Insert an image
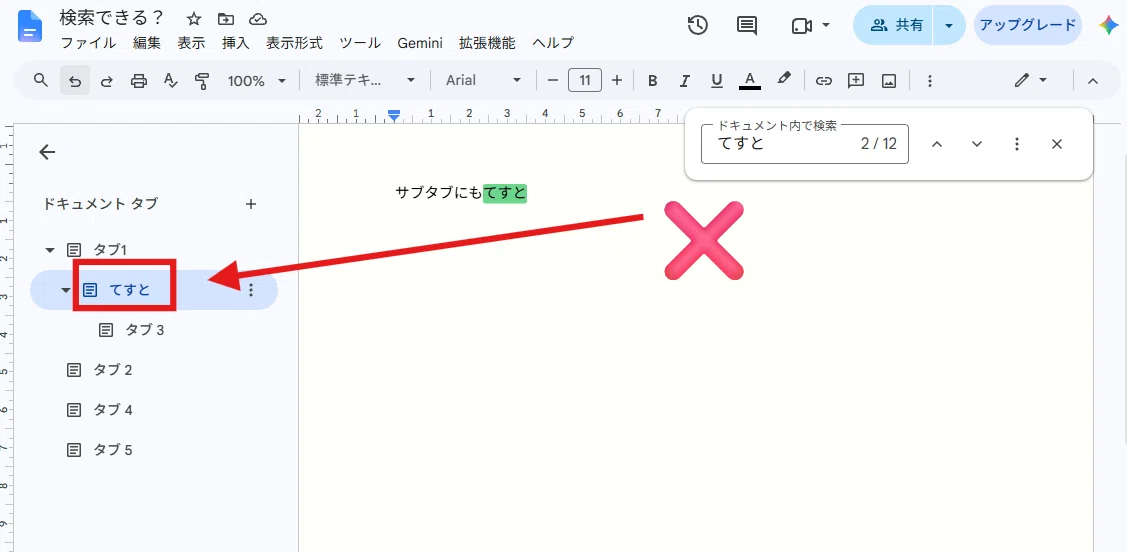Viewport: 1127px width, 552px height. click(x=889, y=80)
